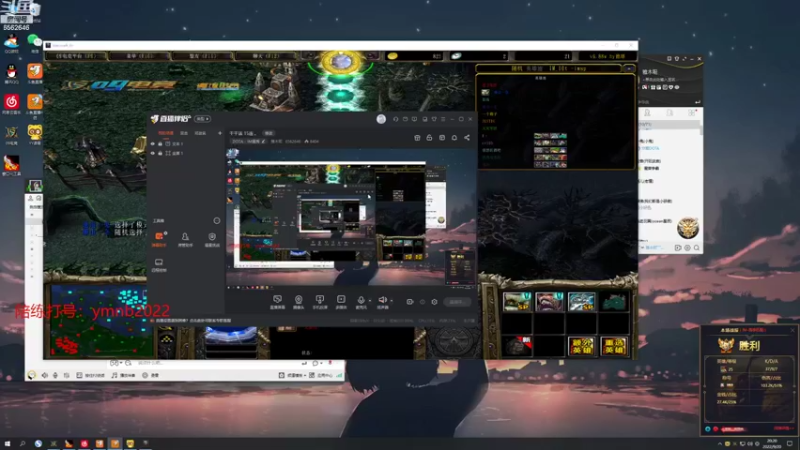Show hidden system tray icons

[x=719, y=443]
